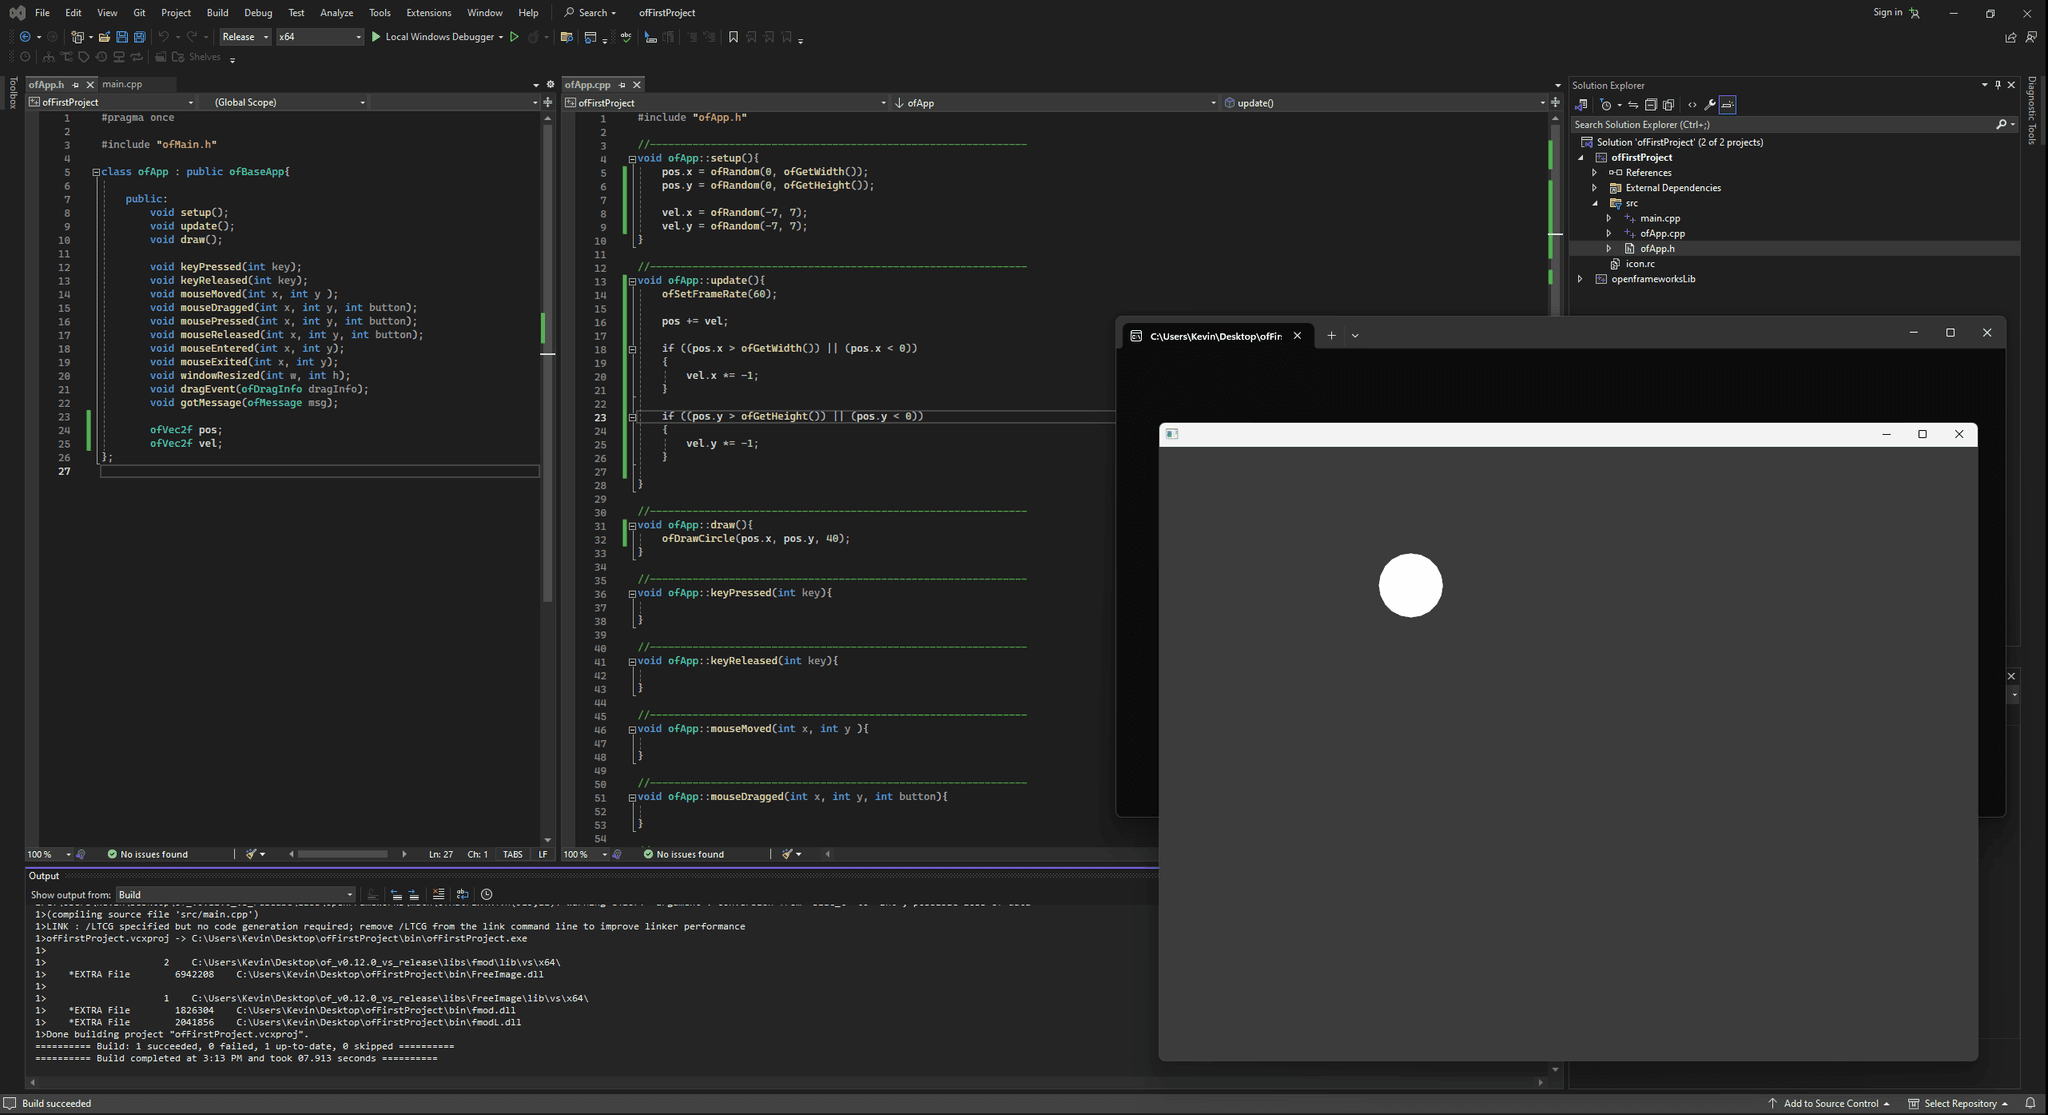2048x1115 pixels.
Task: Click the Save All icon
Action: (138, 37)
